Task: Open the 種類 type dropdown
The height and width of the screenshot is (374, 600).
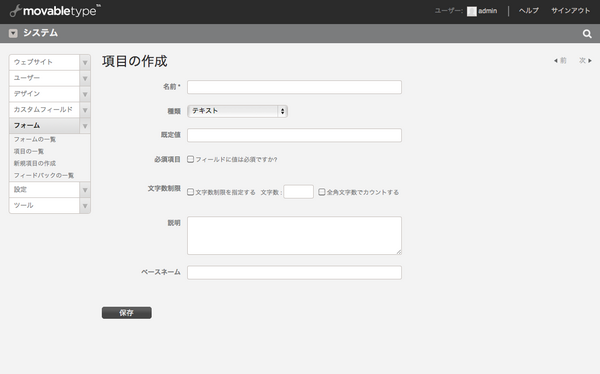Action: click(x=237, y=111)
